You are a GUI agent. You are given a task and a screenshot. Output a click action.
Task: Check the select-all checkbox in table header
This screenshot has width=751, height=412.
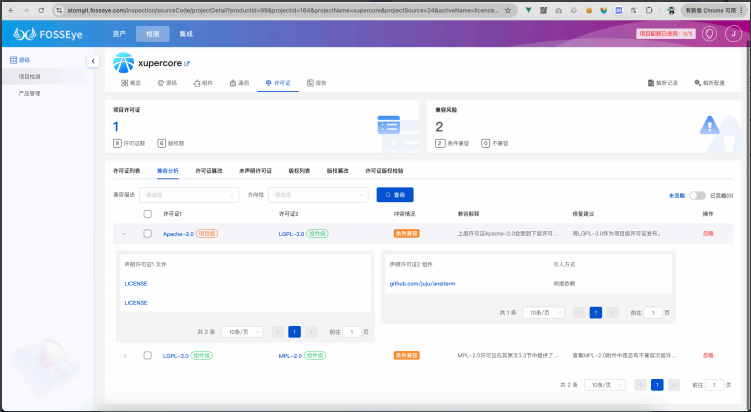[148, 214]
